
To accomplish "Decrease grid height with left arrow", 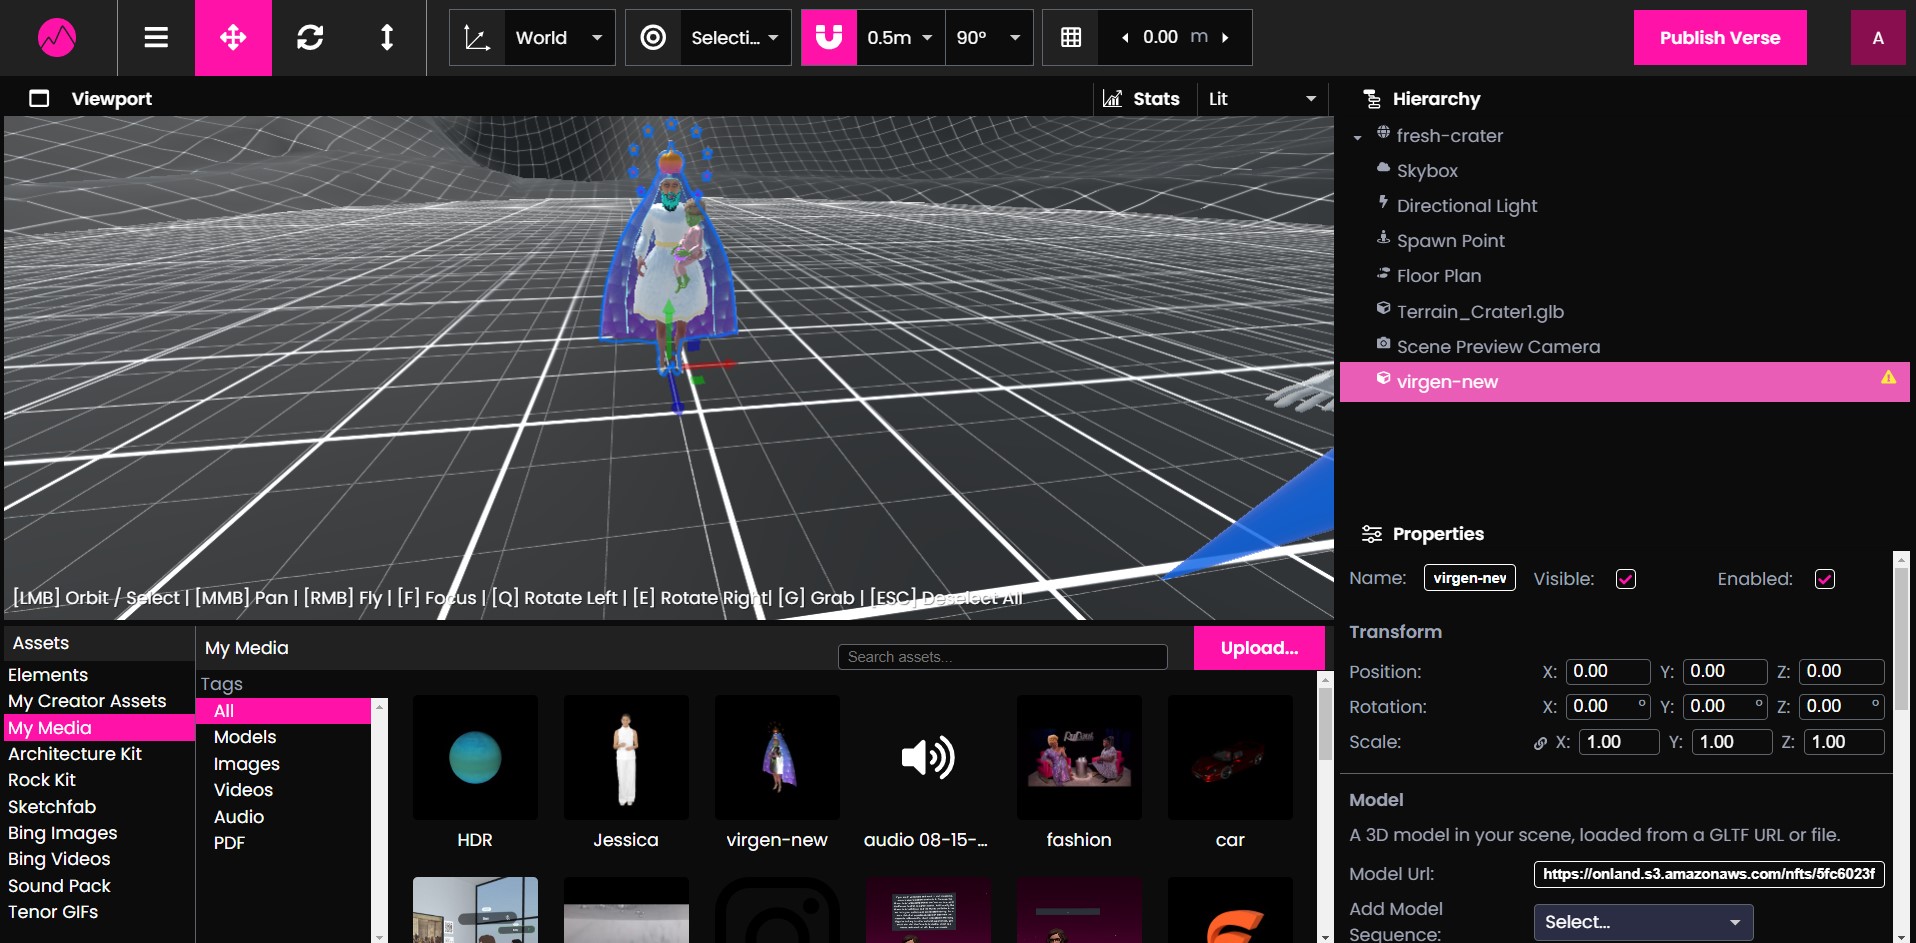I will (1125, 38).
